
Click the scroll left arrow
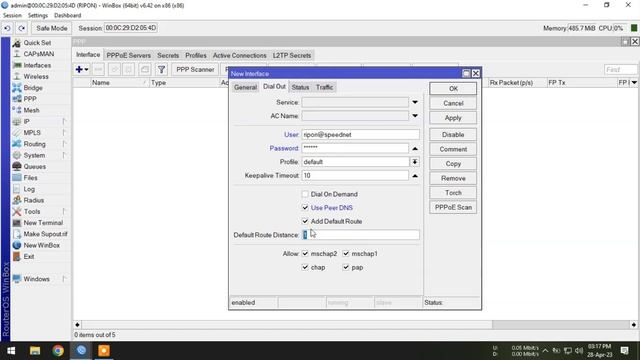77,324
